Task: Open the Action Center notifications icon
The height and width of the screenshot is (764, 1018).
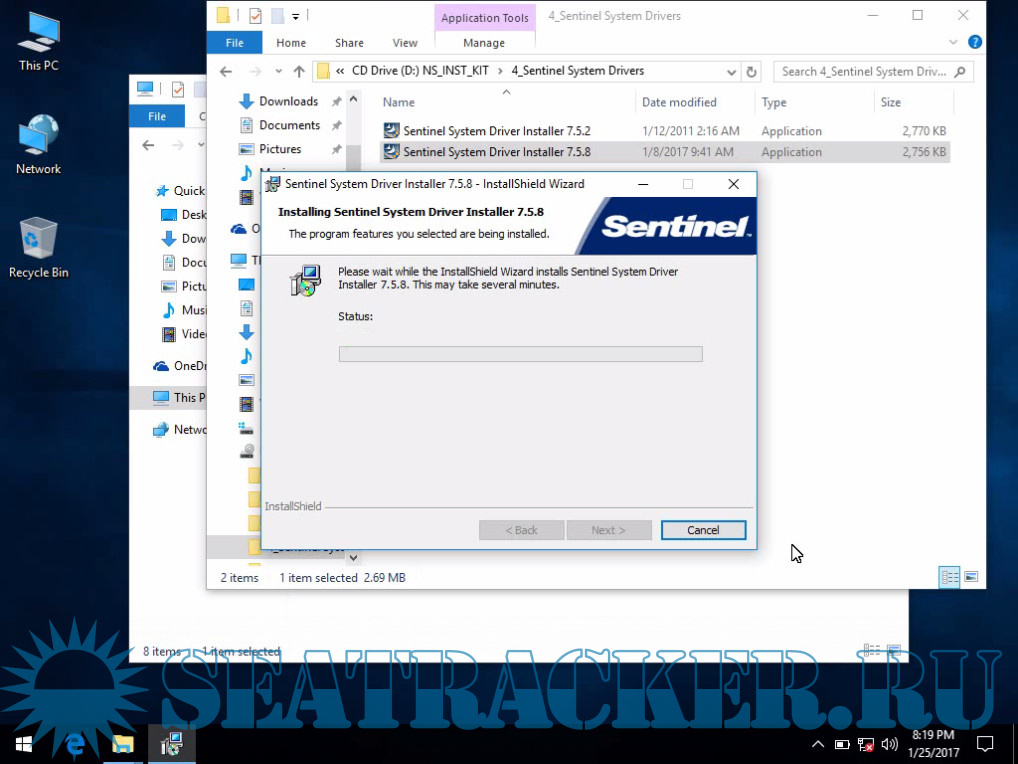Action: coord(984,744)
